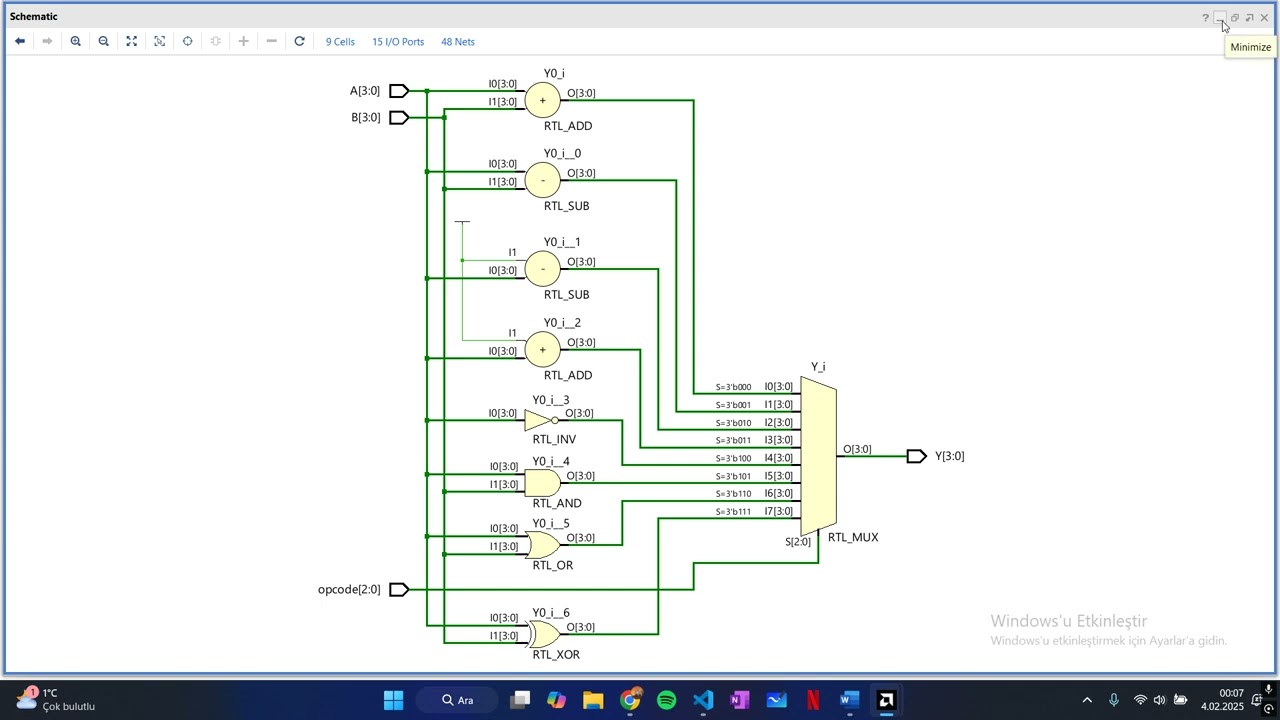Select the RTL_OR gate Y0_i__5
The height and width of the screenshot is (720, 1280).
pyautogui.click(x=542, y=545)
